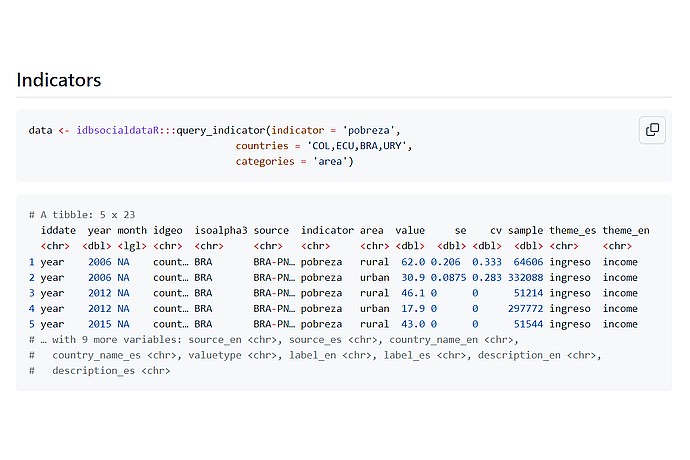Select the value 46.1 in row 3
The height and width of the screenshot is (460, 690).
point(413,293)
